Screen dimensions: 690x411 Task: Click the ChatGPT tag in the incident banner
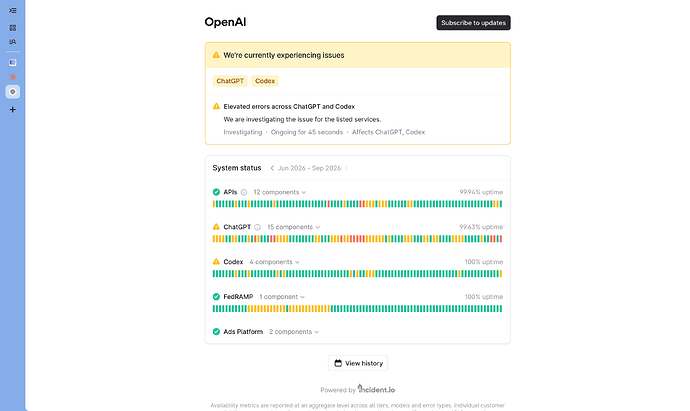tap(230, 81)
